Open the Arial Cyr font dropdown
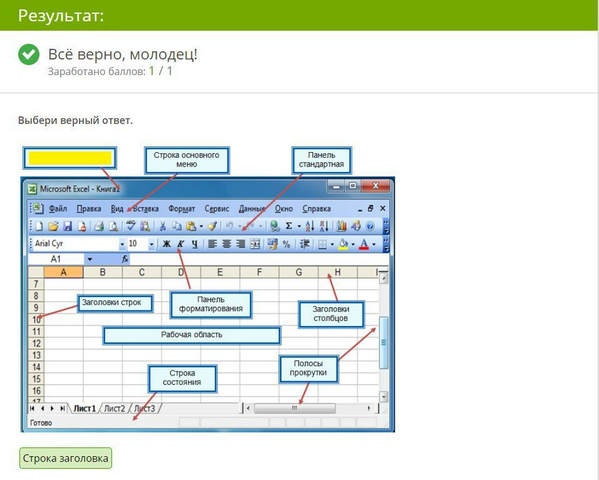Viewport: 599px width, 480px height. [x=122, y=244]
